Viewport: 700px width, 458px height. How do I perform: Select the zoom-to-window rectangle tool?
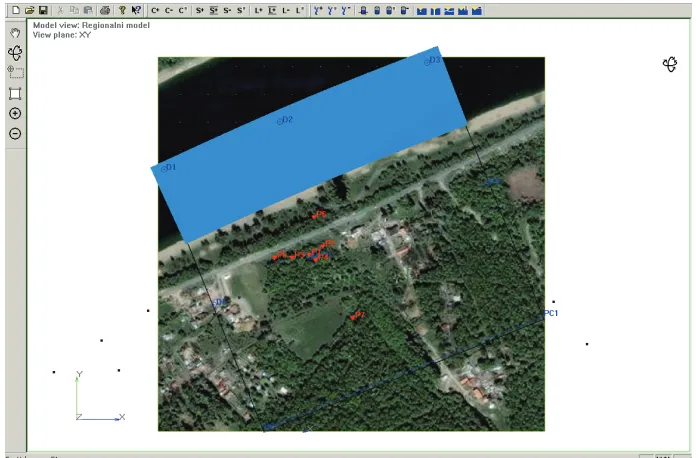pyautogui.click(x=15, y=71)
